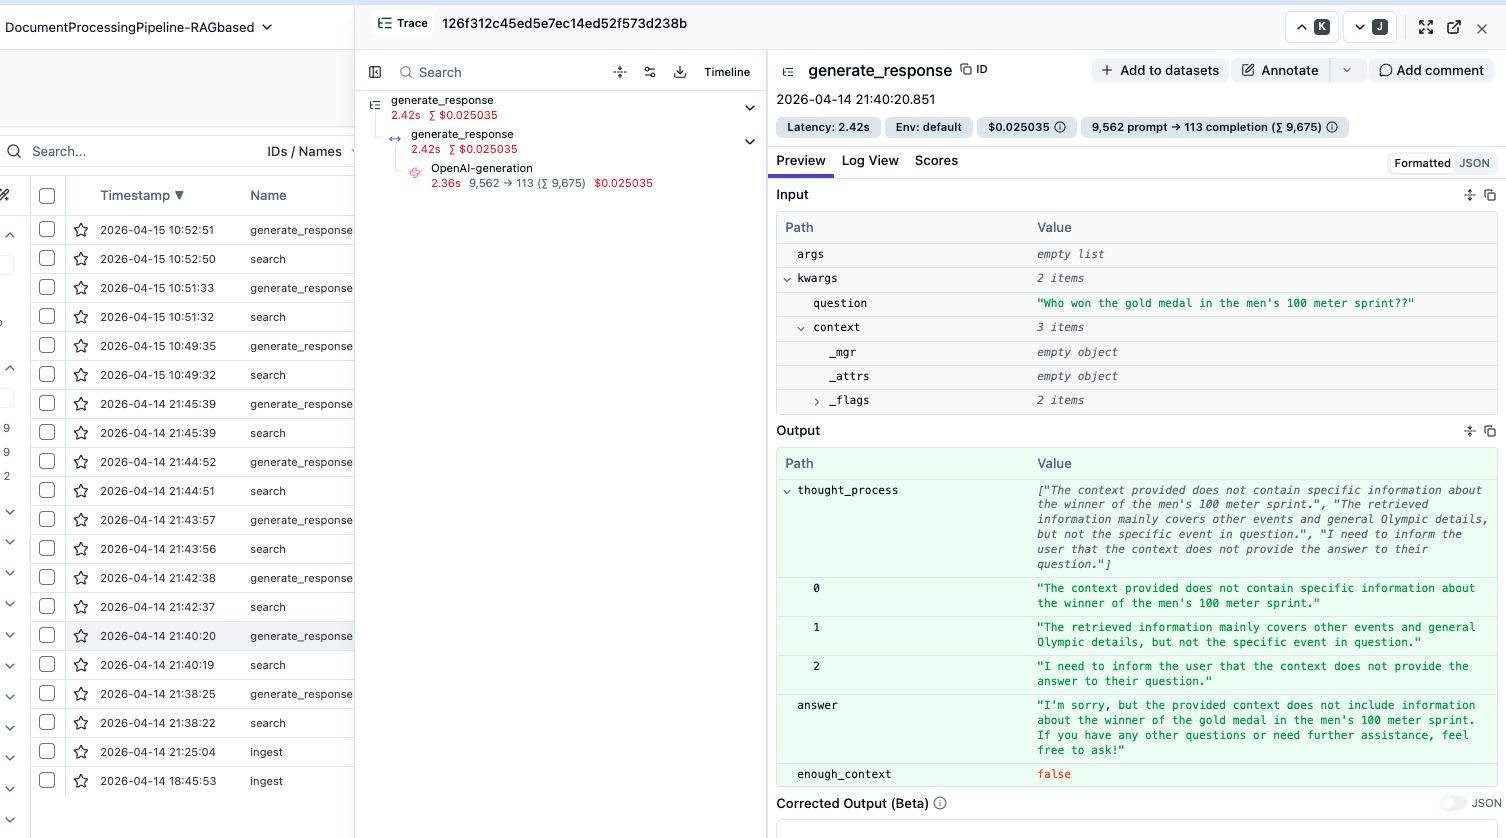
Task: Collapse the context input row
Action: tap(801, 328)
